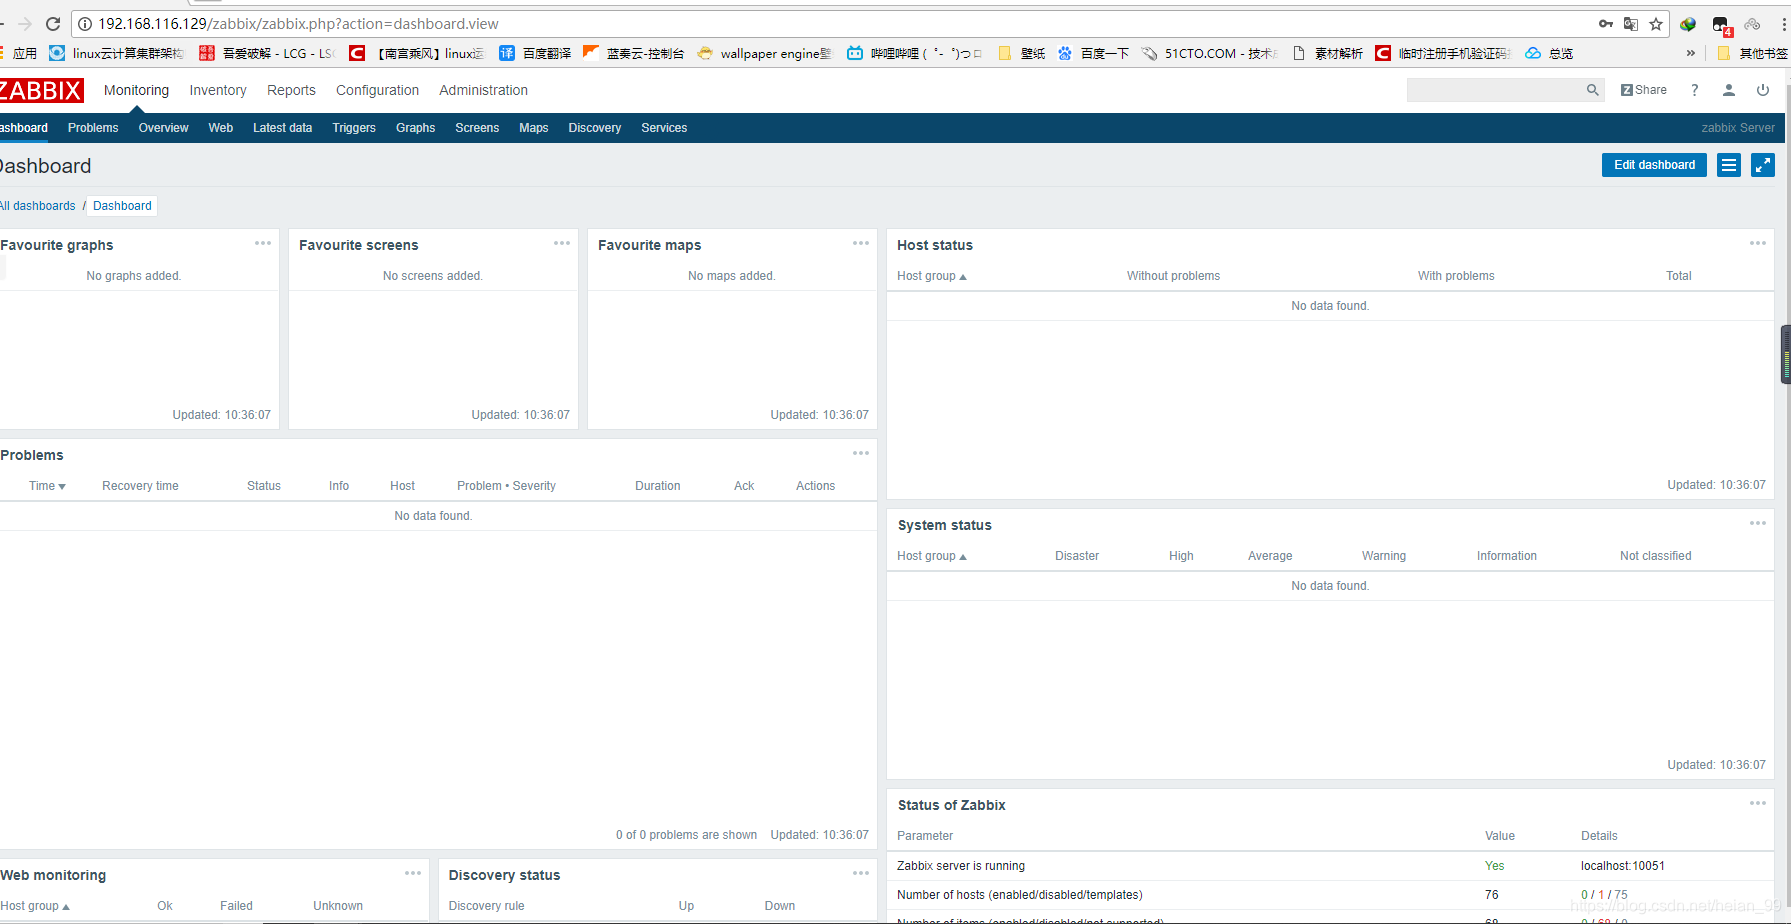Open the 其他书签 bookmarks folder
The height and width of the screenshot is (924, 1791).
coord(1752,53)
